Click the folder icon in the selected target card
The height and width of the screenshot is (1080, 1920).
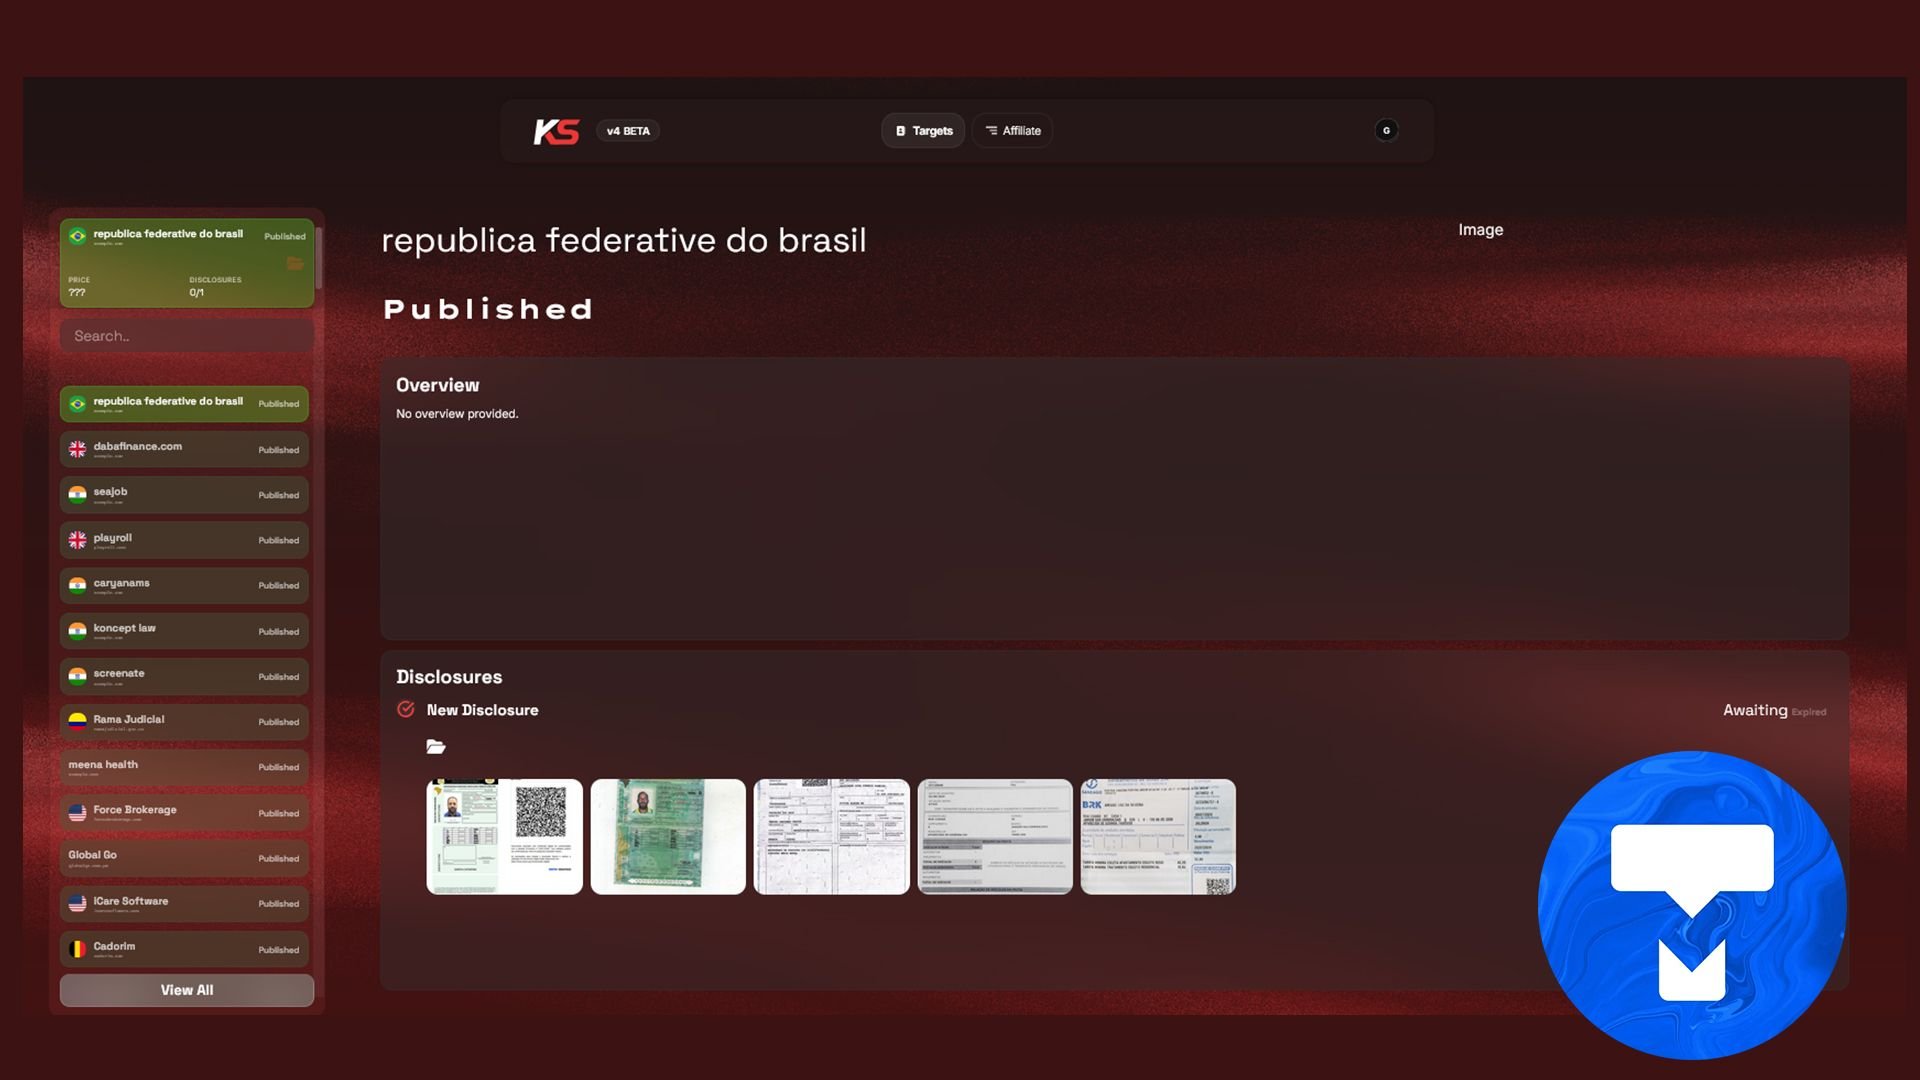tap(295, 264)
